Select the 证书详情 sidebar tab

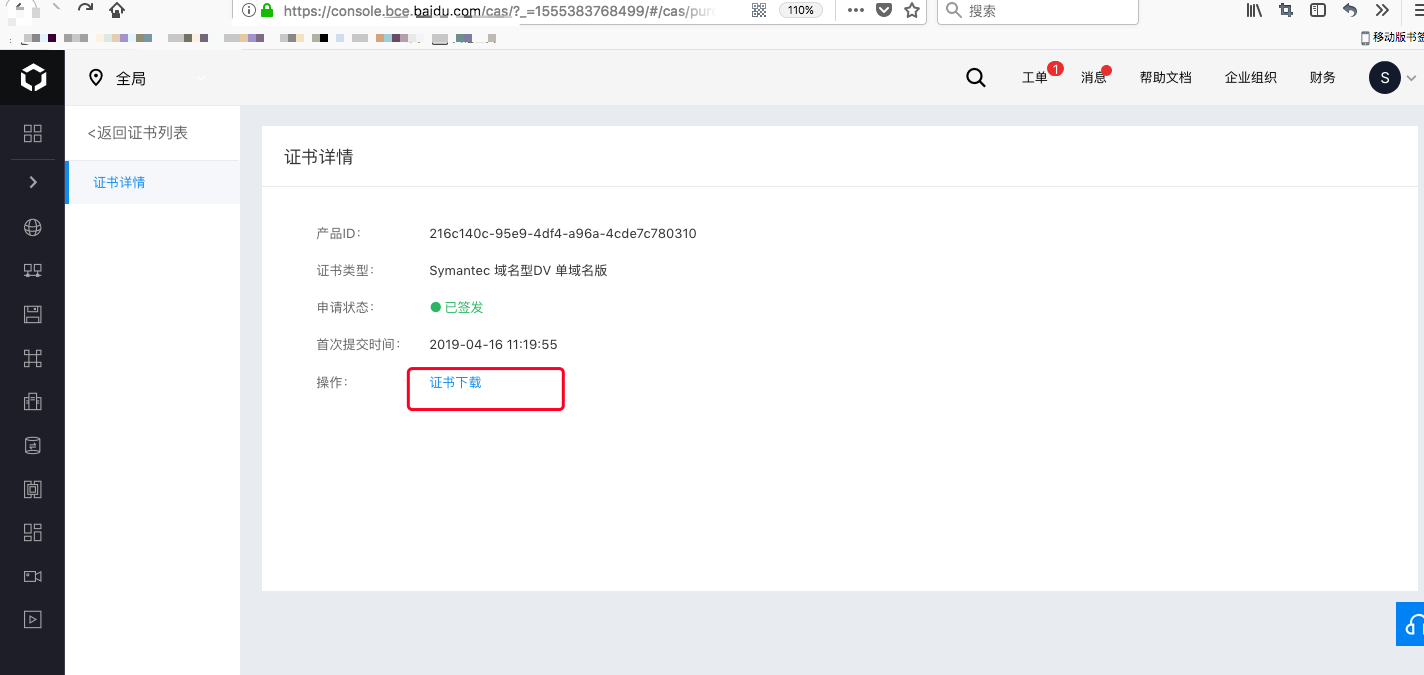pos(153,182)
